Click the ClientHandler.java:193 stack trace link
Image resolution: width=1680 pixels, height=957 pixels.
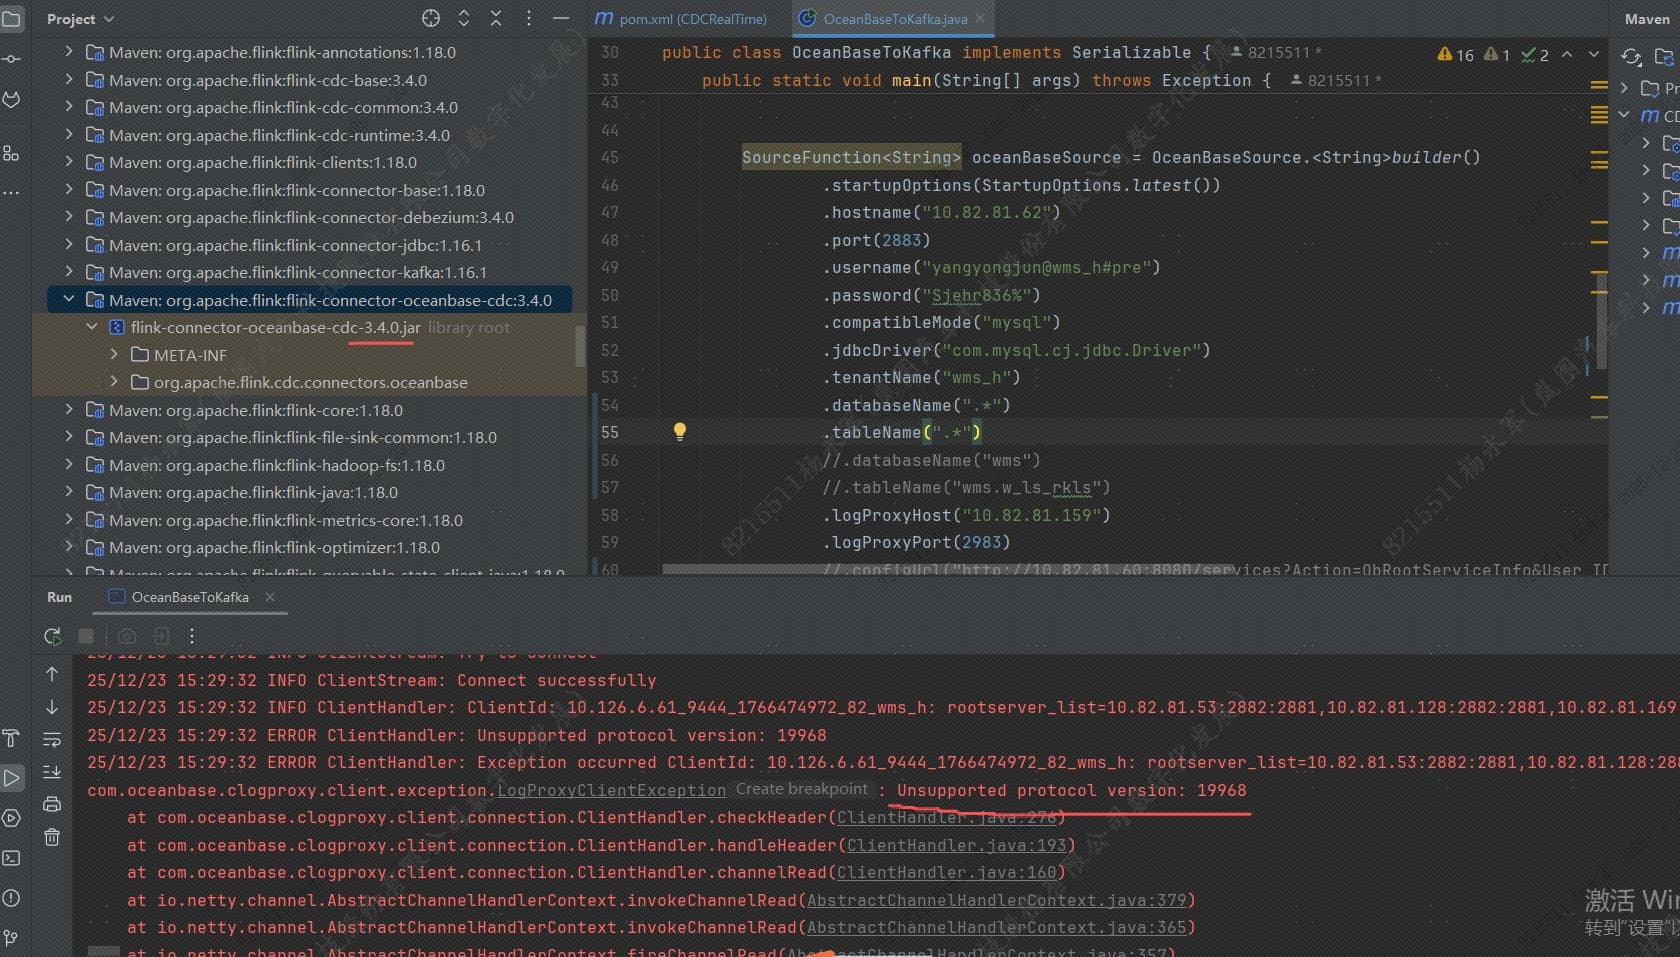[x=956, y=845]
